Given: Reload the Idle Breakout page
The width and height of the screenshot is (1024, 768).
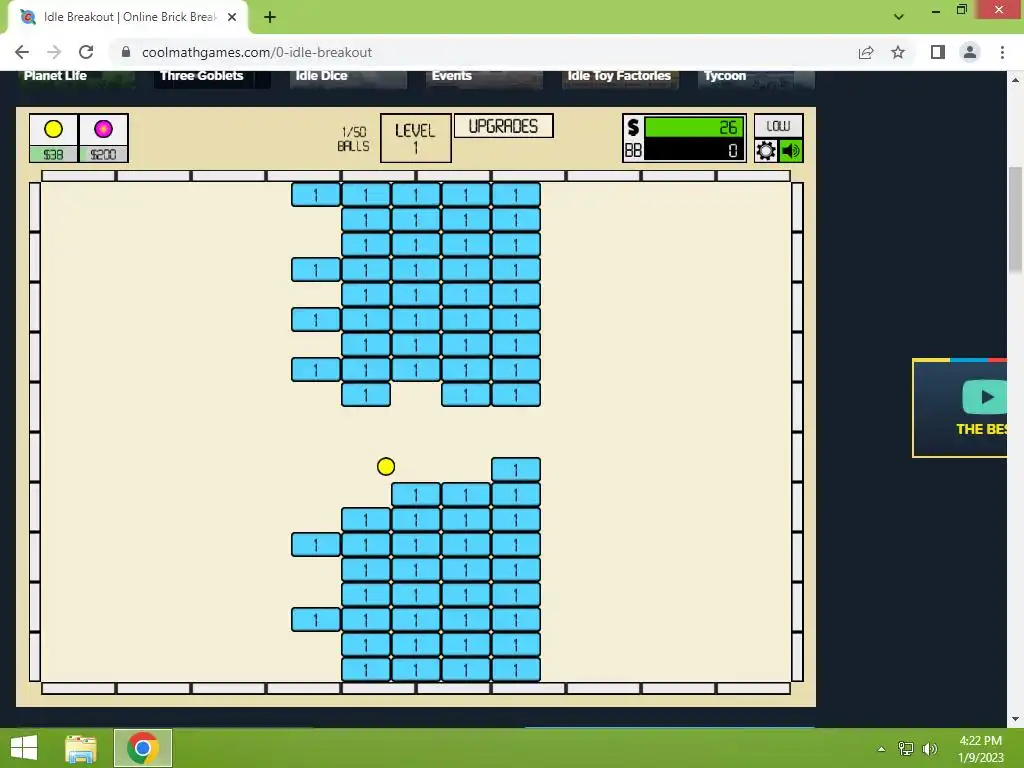Looking at the screenshot, I should click(x=86, y=52).
